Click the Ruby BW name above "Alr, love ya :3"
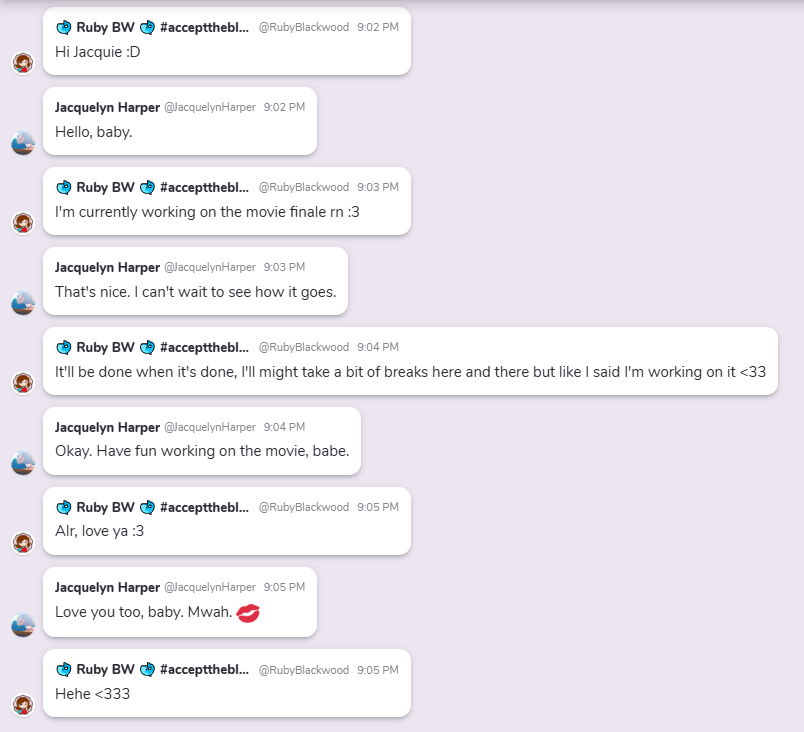Image resolution: width=804 pixels, height=732 pixels. (x=105, y=507)
